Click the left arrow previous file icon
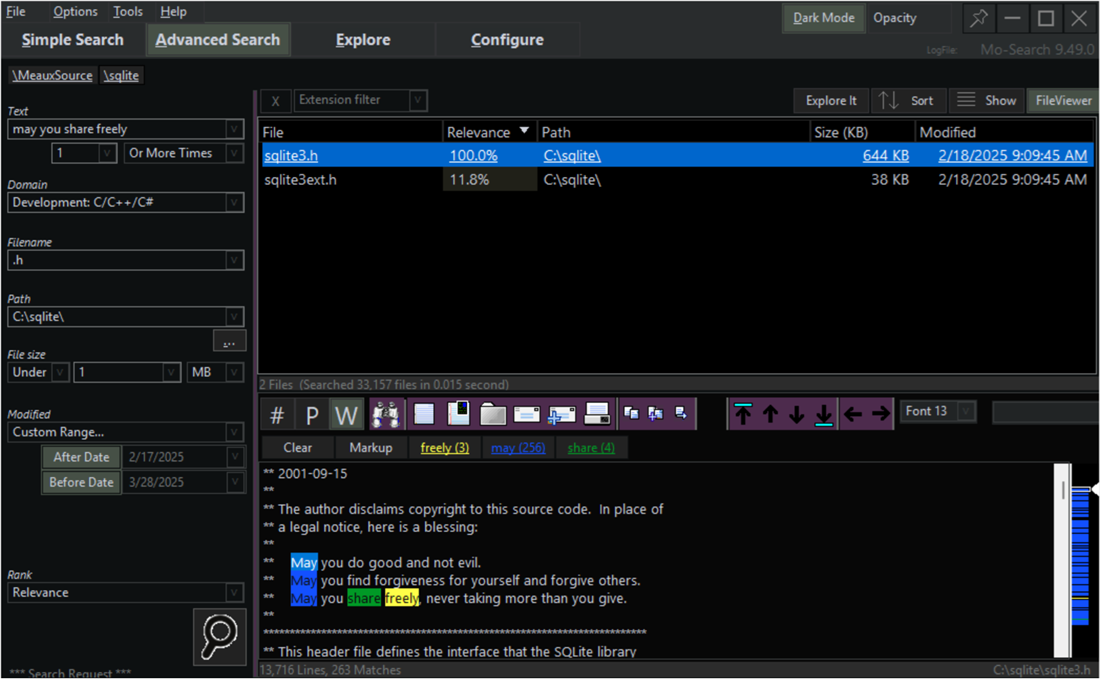 coord(853,414)
